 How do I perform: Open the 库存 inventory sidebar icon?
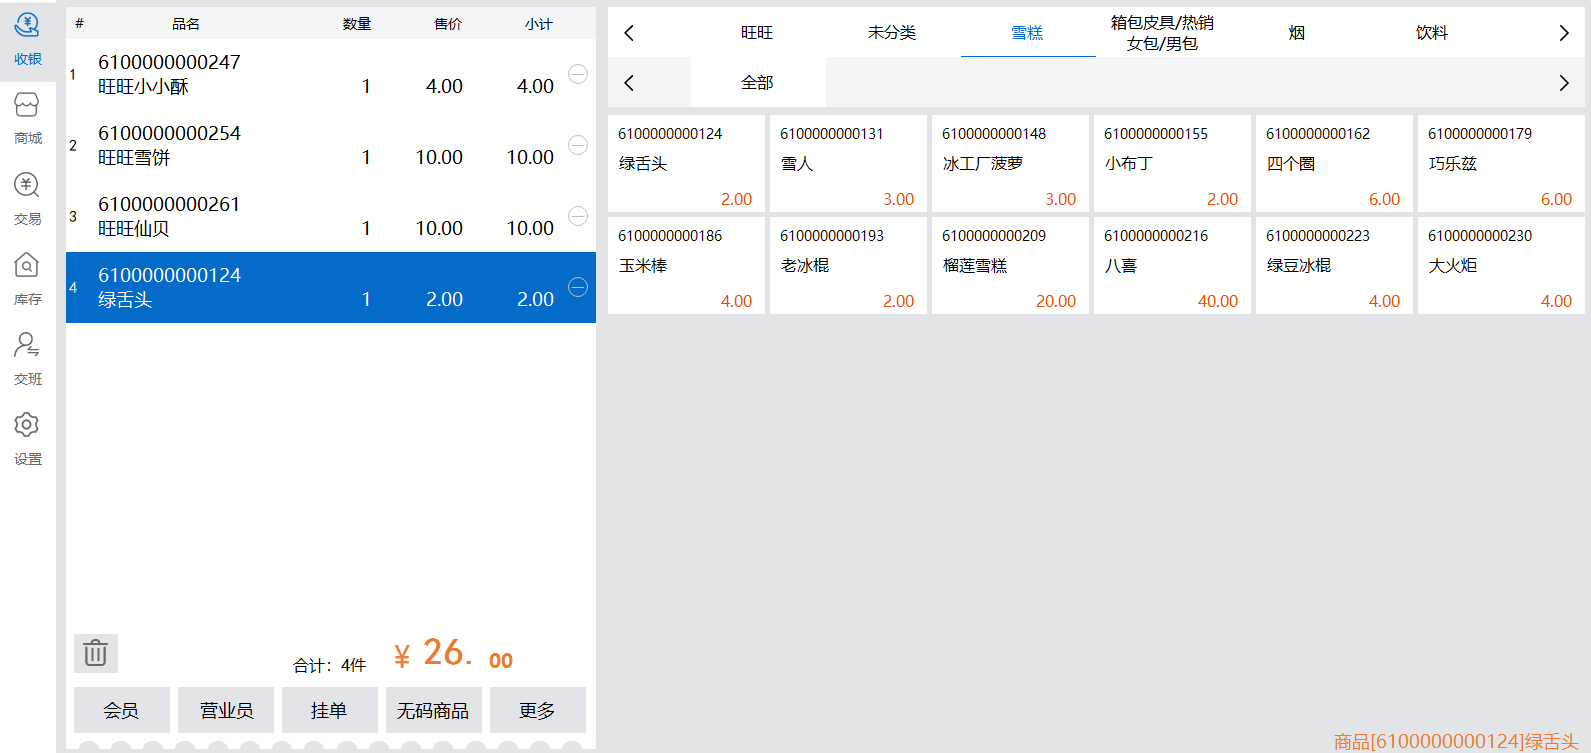tap(27, 278)
